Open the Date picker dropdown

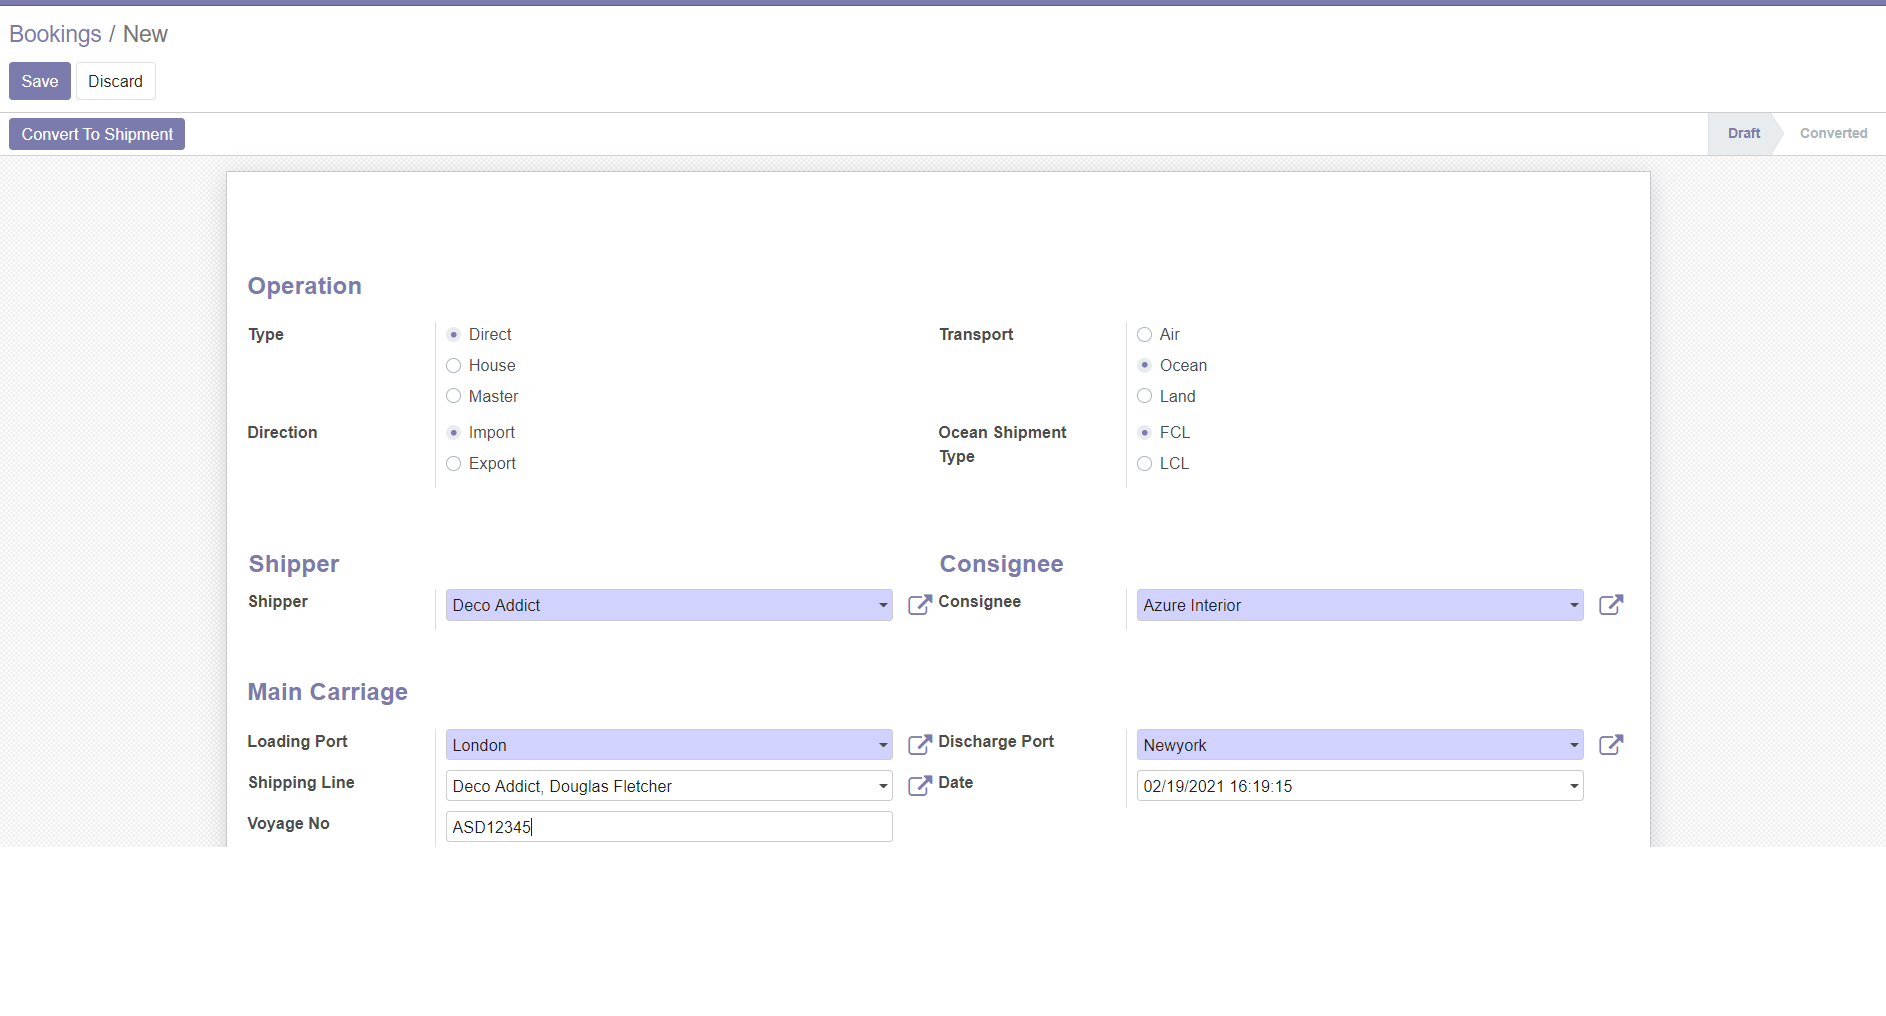pos(1573,786)
